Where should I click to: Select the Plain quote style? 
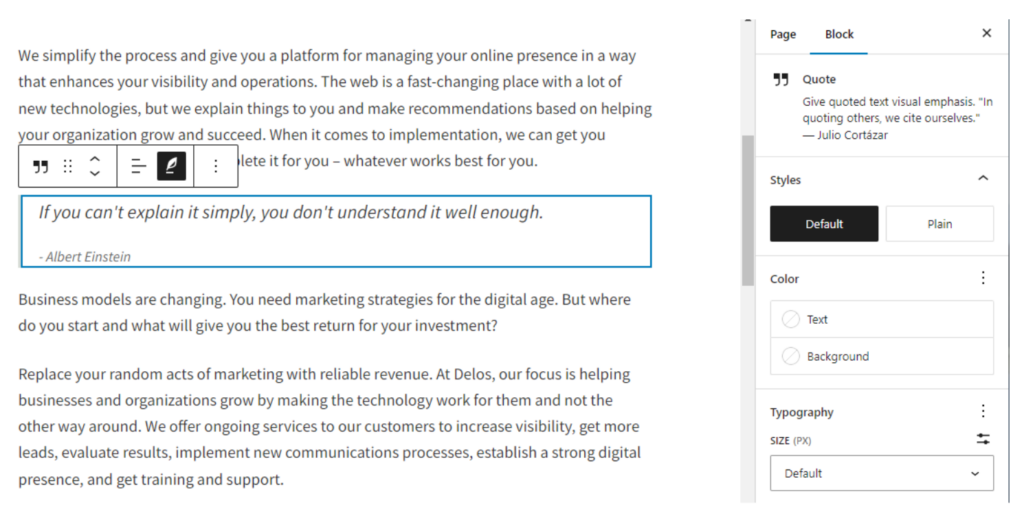point(939,224)
